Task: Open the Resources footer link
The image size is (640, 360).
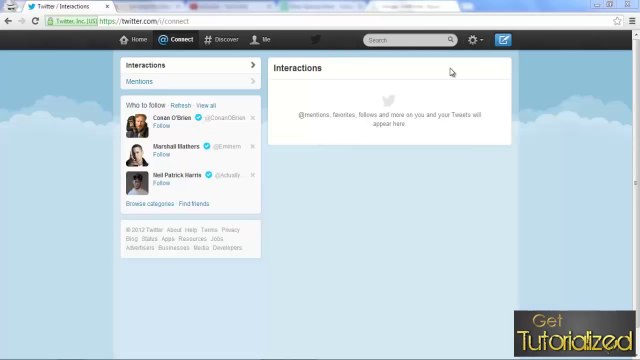Action: [193, 239]
